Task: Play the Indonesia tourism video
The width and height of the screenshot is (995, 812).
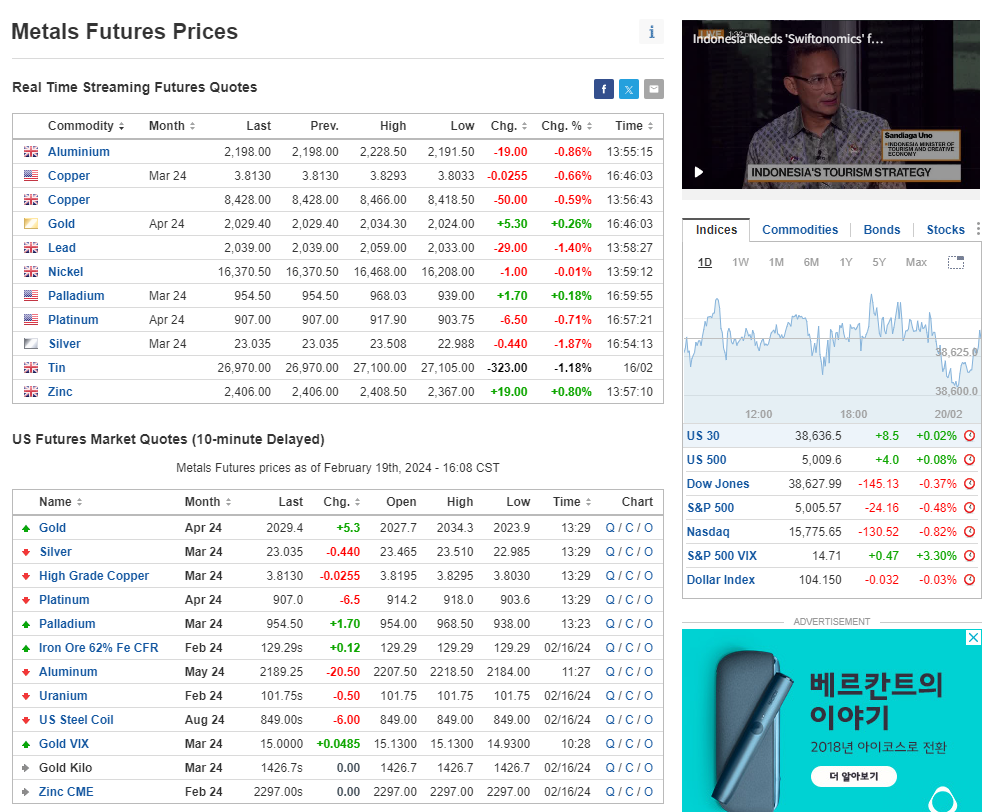Action: pyautogui.click(x=699, y=172)
